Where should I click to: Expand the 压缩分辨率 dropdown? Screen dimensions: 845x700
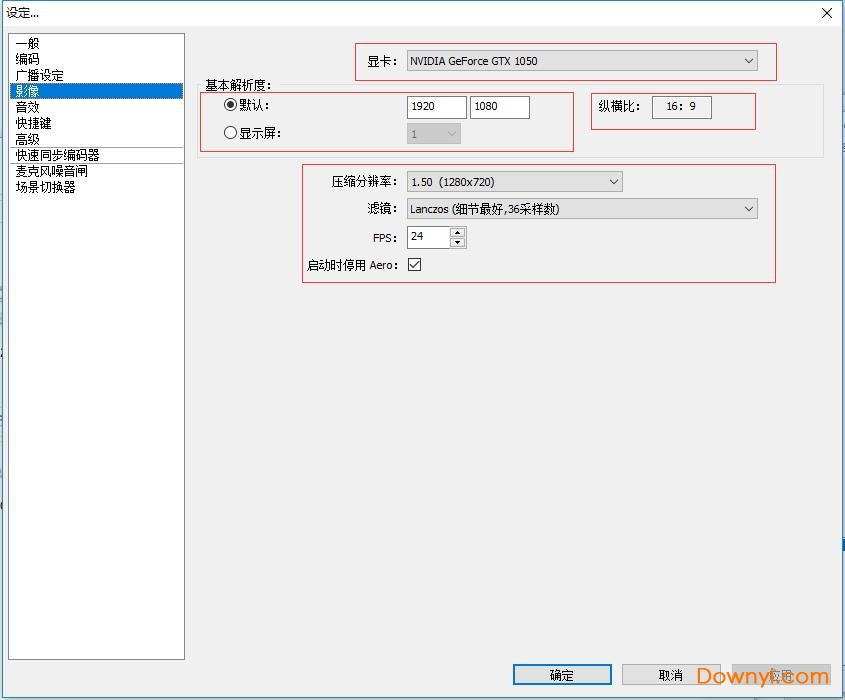[x=514, y=182]
